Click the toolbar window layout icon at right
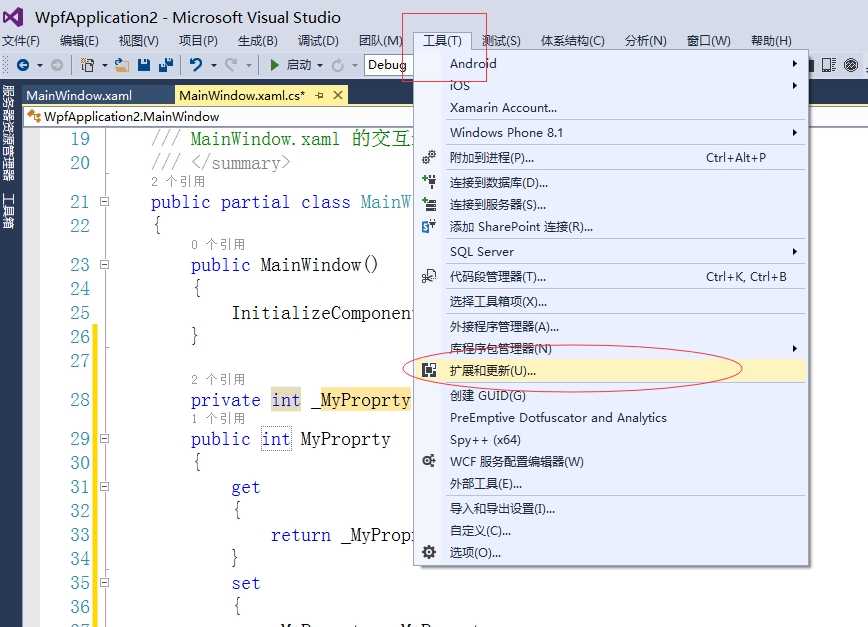Viewport: 868px width, 627px height. coord(828,65)
